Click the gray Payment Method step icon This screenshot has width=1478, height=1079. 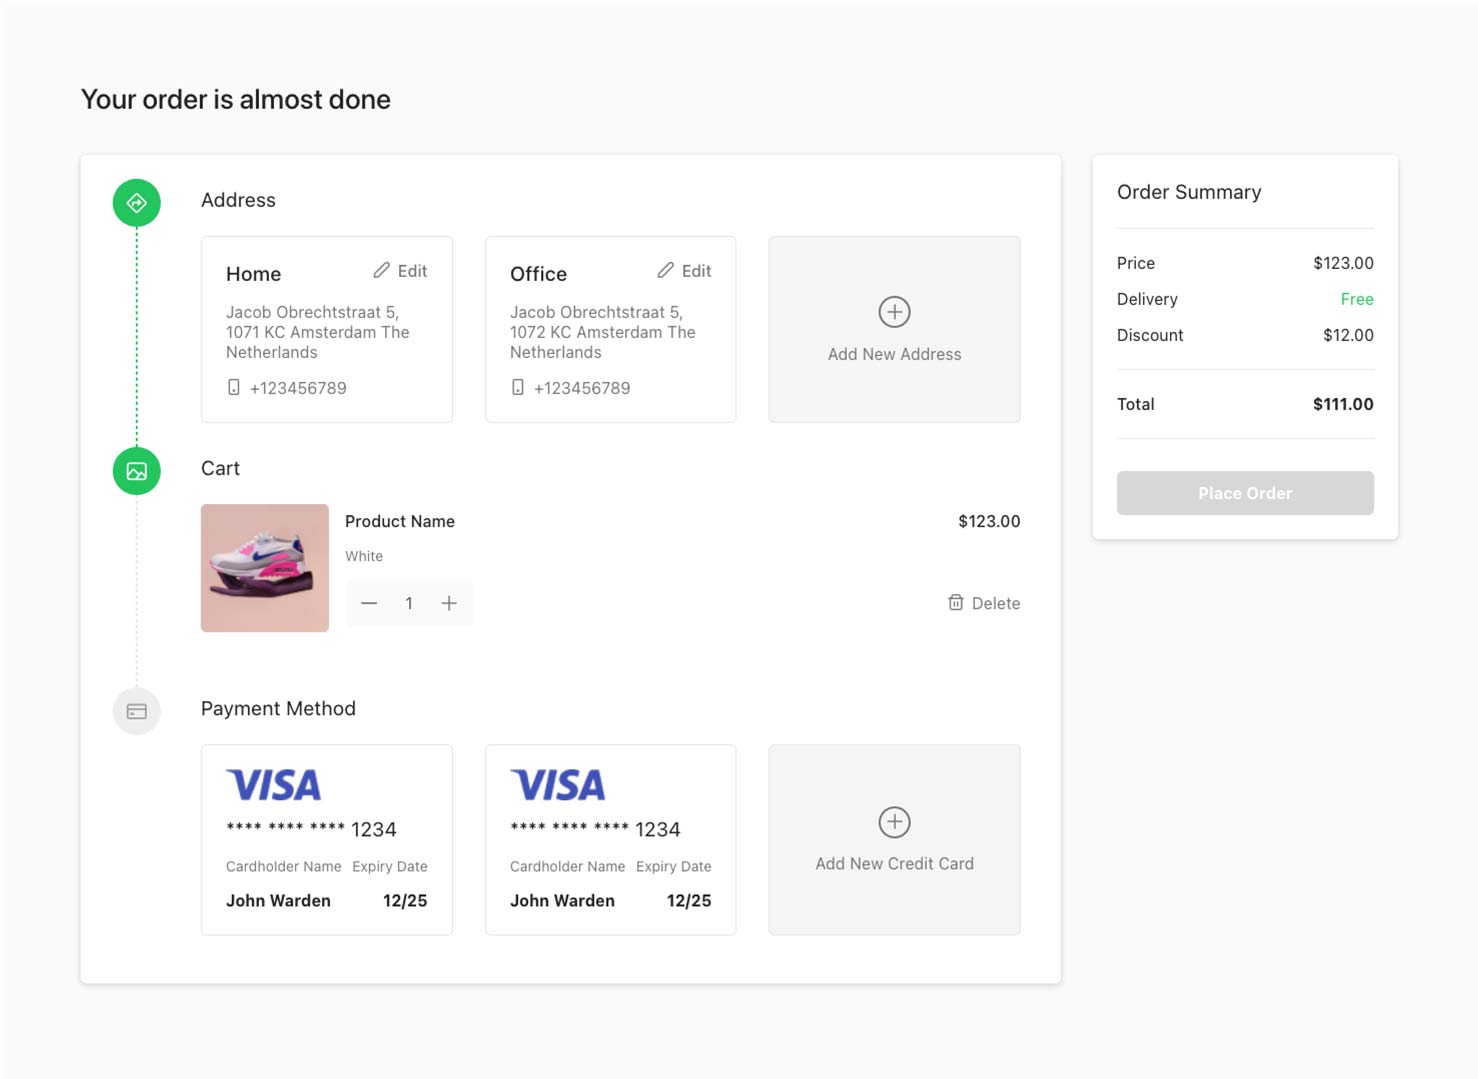point(137,711)
